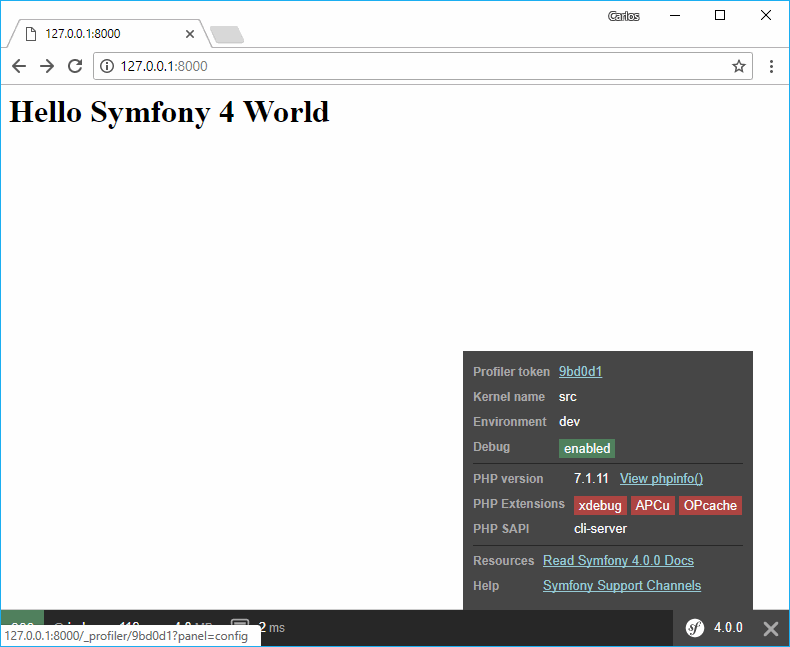Bookmark this page with the star icon
The image size is (790, 647).
pyautogui.click(x=739, y=66)
